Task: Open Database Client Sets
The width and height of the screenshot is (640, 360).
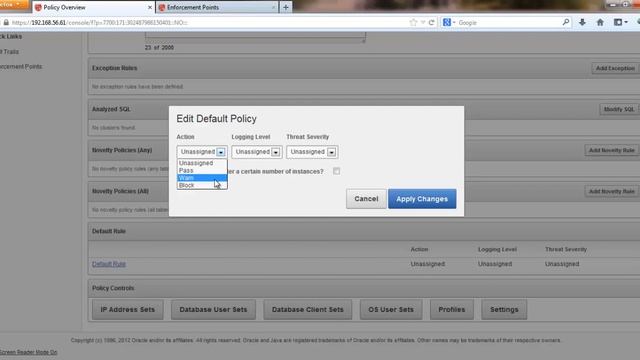Action: 308,310
